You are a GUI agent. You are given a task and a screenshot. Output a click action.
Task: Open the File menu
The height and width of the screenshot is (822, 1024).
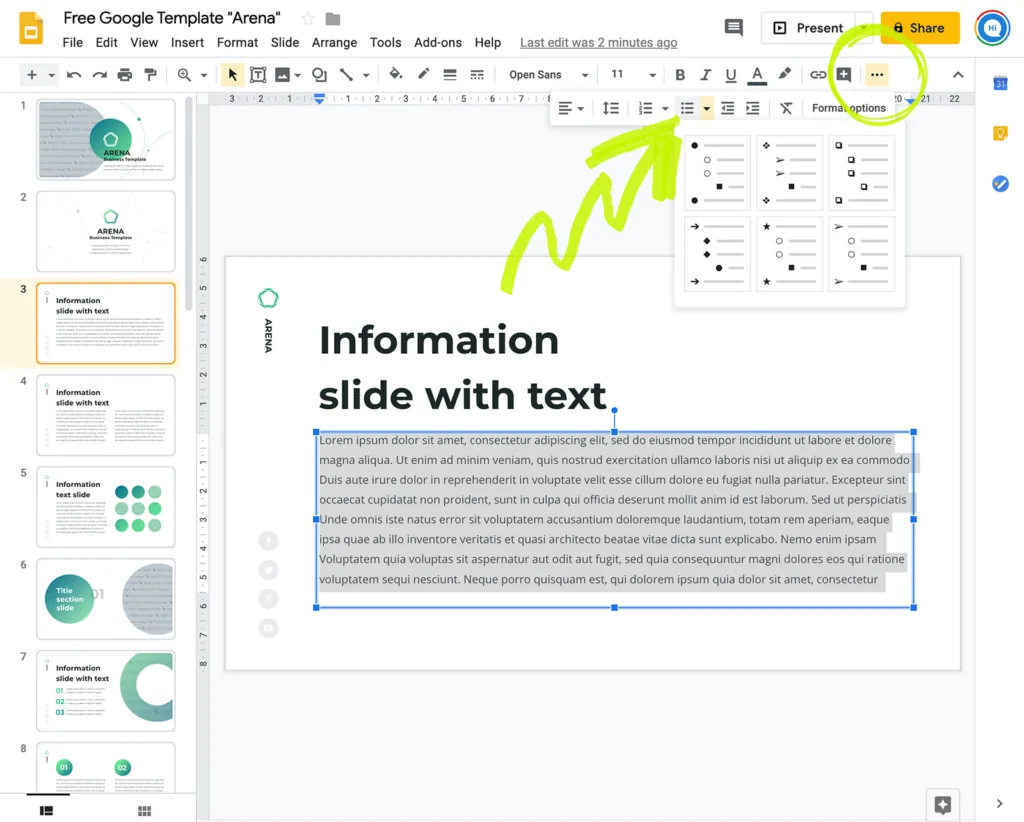[72, 42]
